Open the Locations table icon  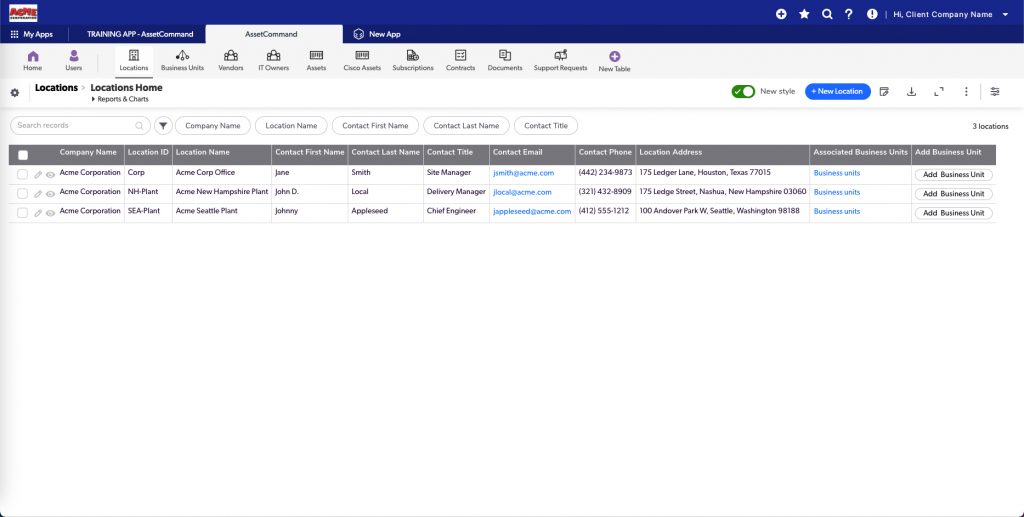click(x=134, y=55)
